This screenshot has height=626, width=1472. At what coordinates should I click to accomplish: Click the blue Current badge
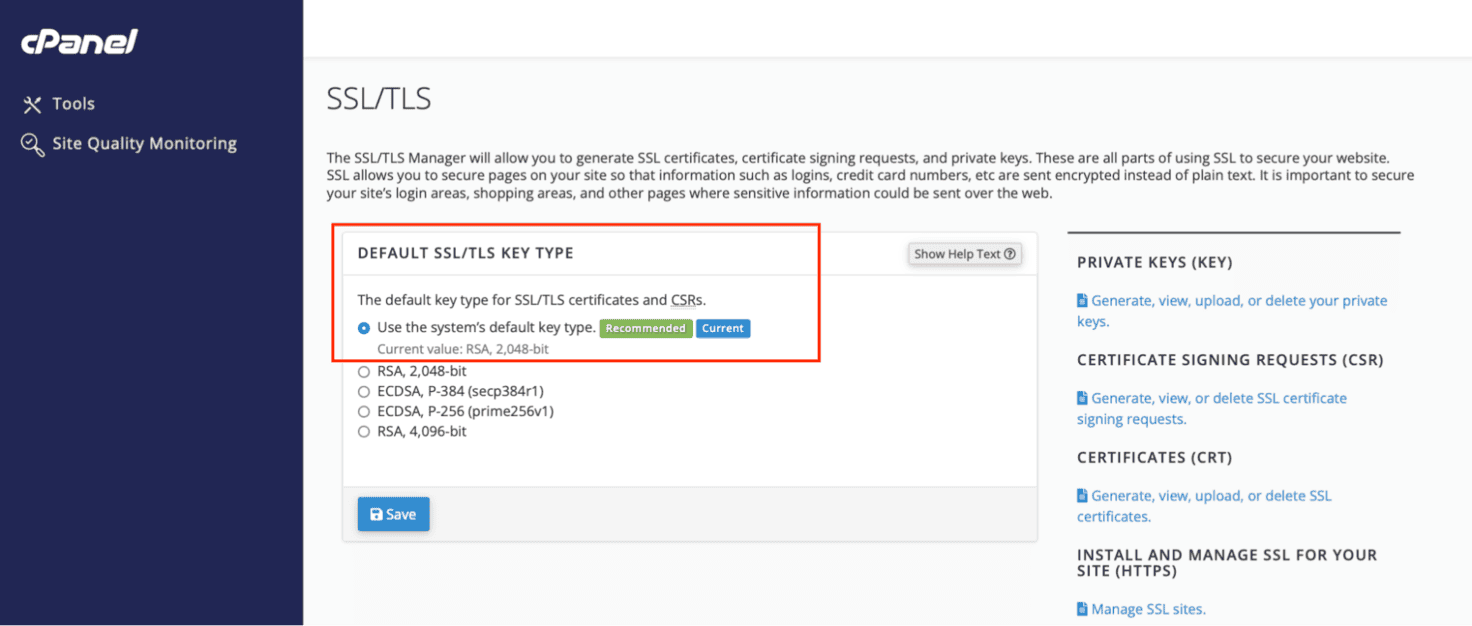tap(723, 328)
